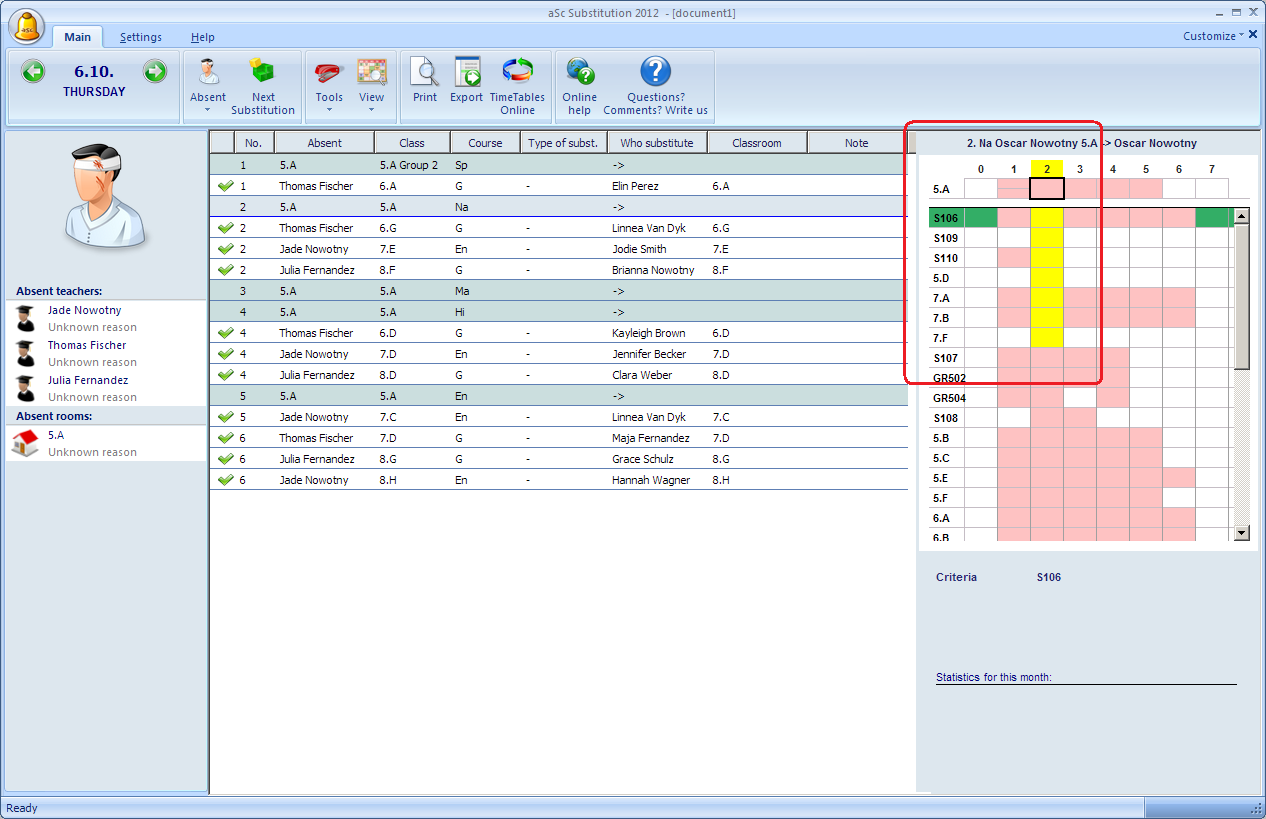The height and width of the screenshot is (819, 1266).
Task: Select absent teacher Thomas Fischer in sidebar
Action: point(87,345)
